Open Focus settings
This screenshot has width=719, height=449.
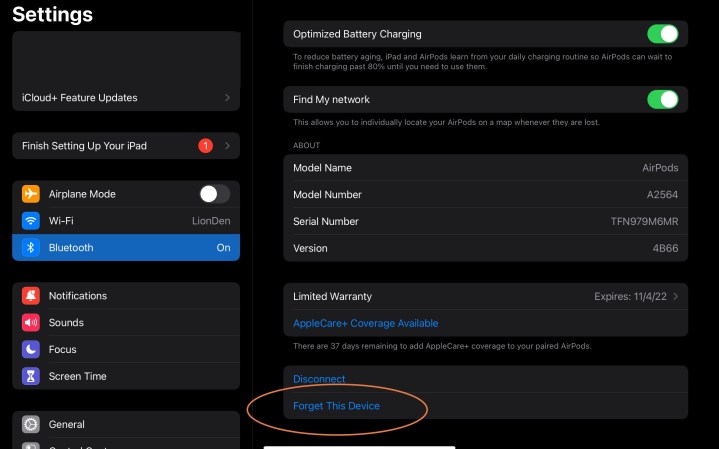pos(126,349)
